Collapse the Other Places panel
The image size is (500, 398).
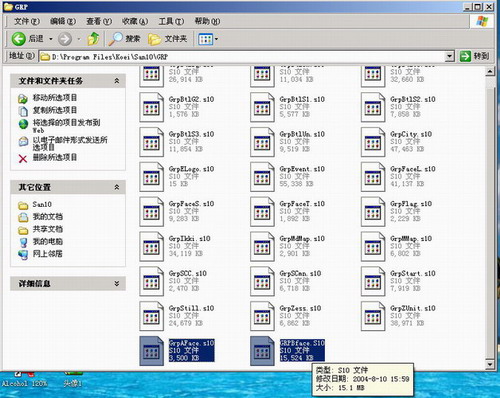pyautogui.click(x=117, y=187)
